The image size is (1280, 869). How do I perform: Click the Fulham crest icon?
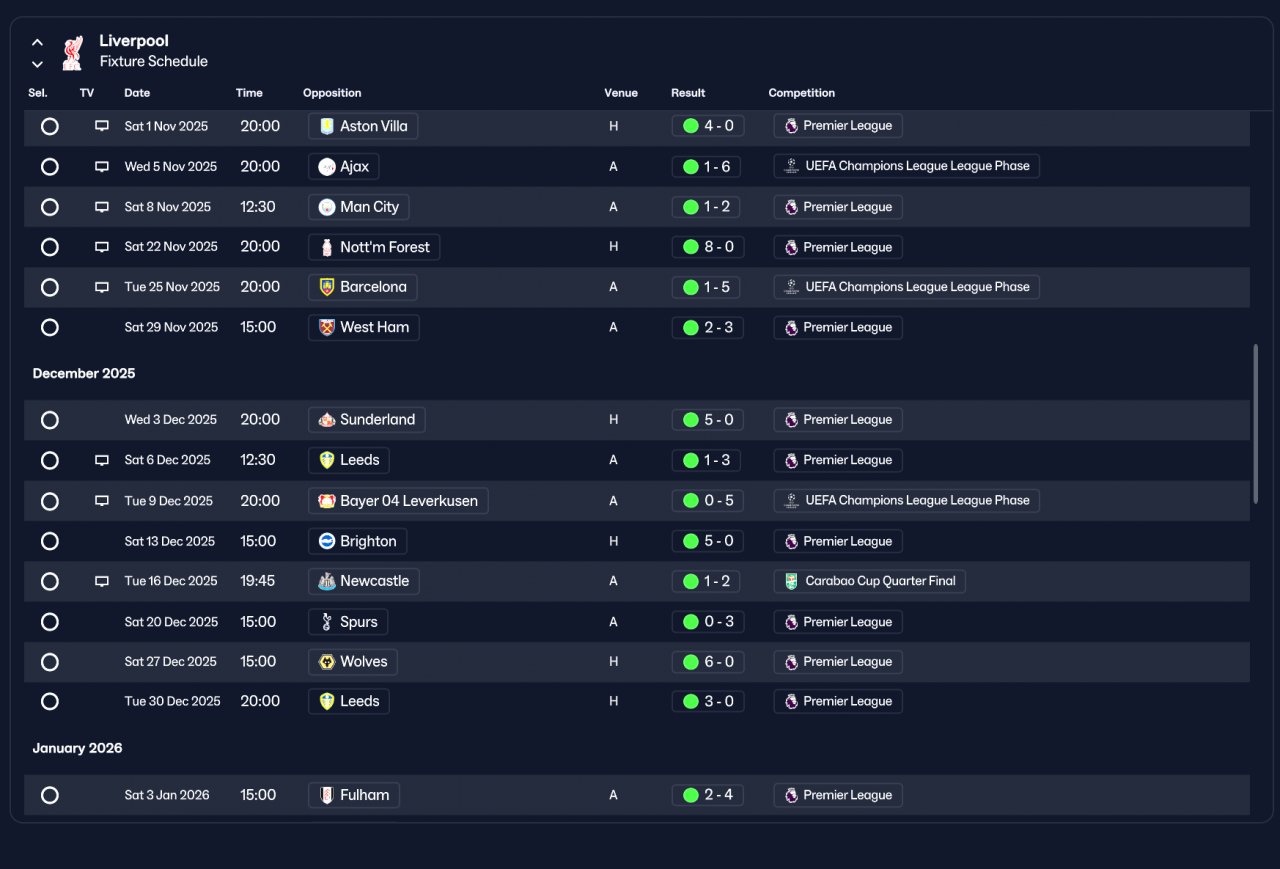(x=326, y=795)
